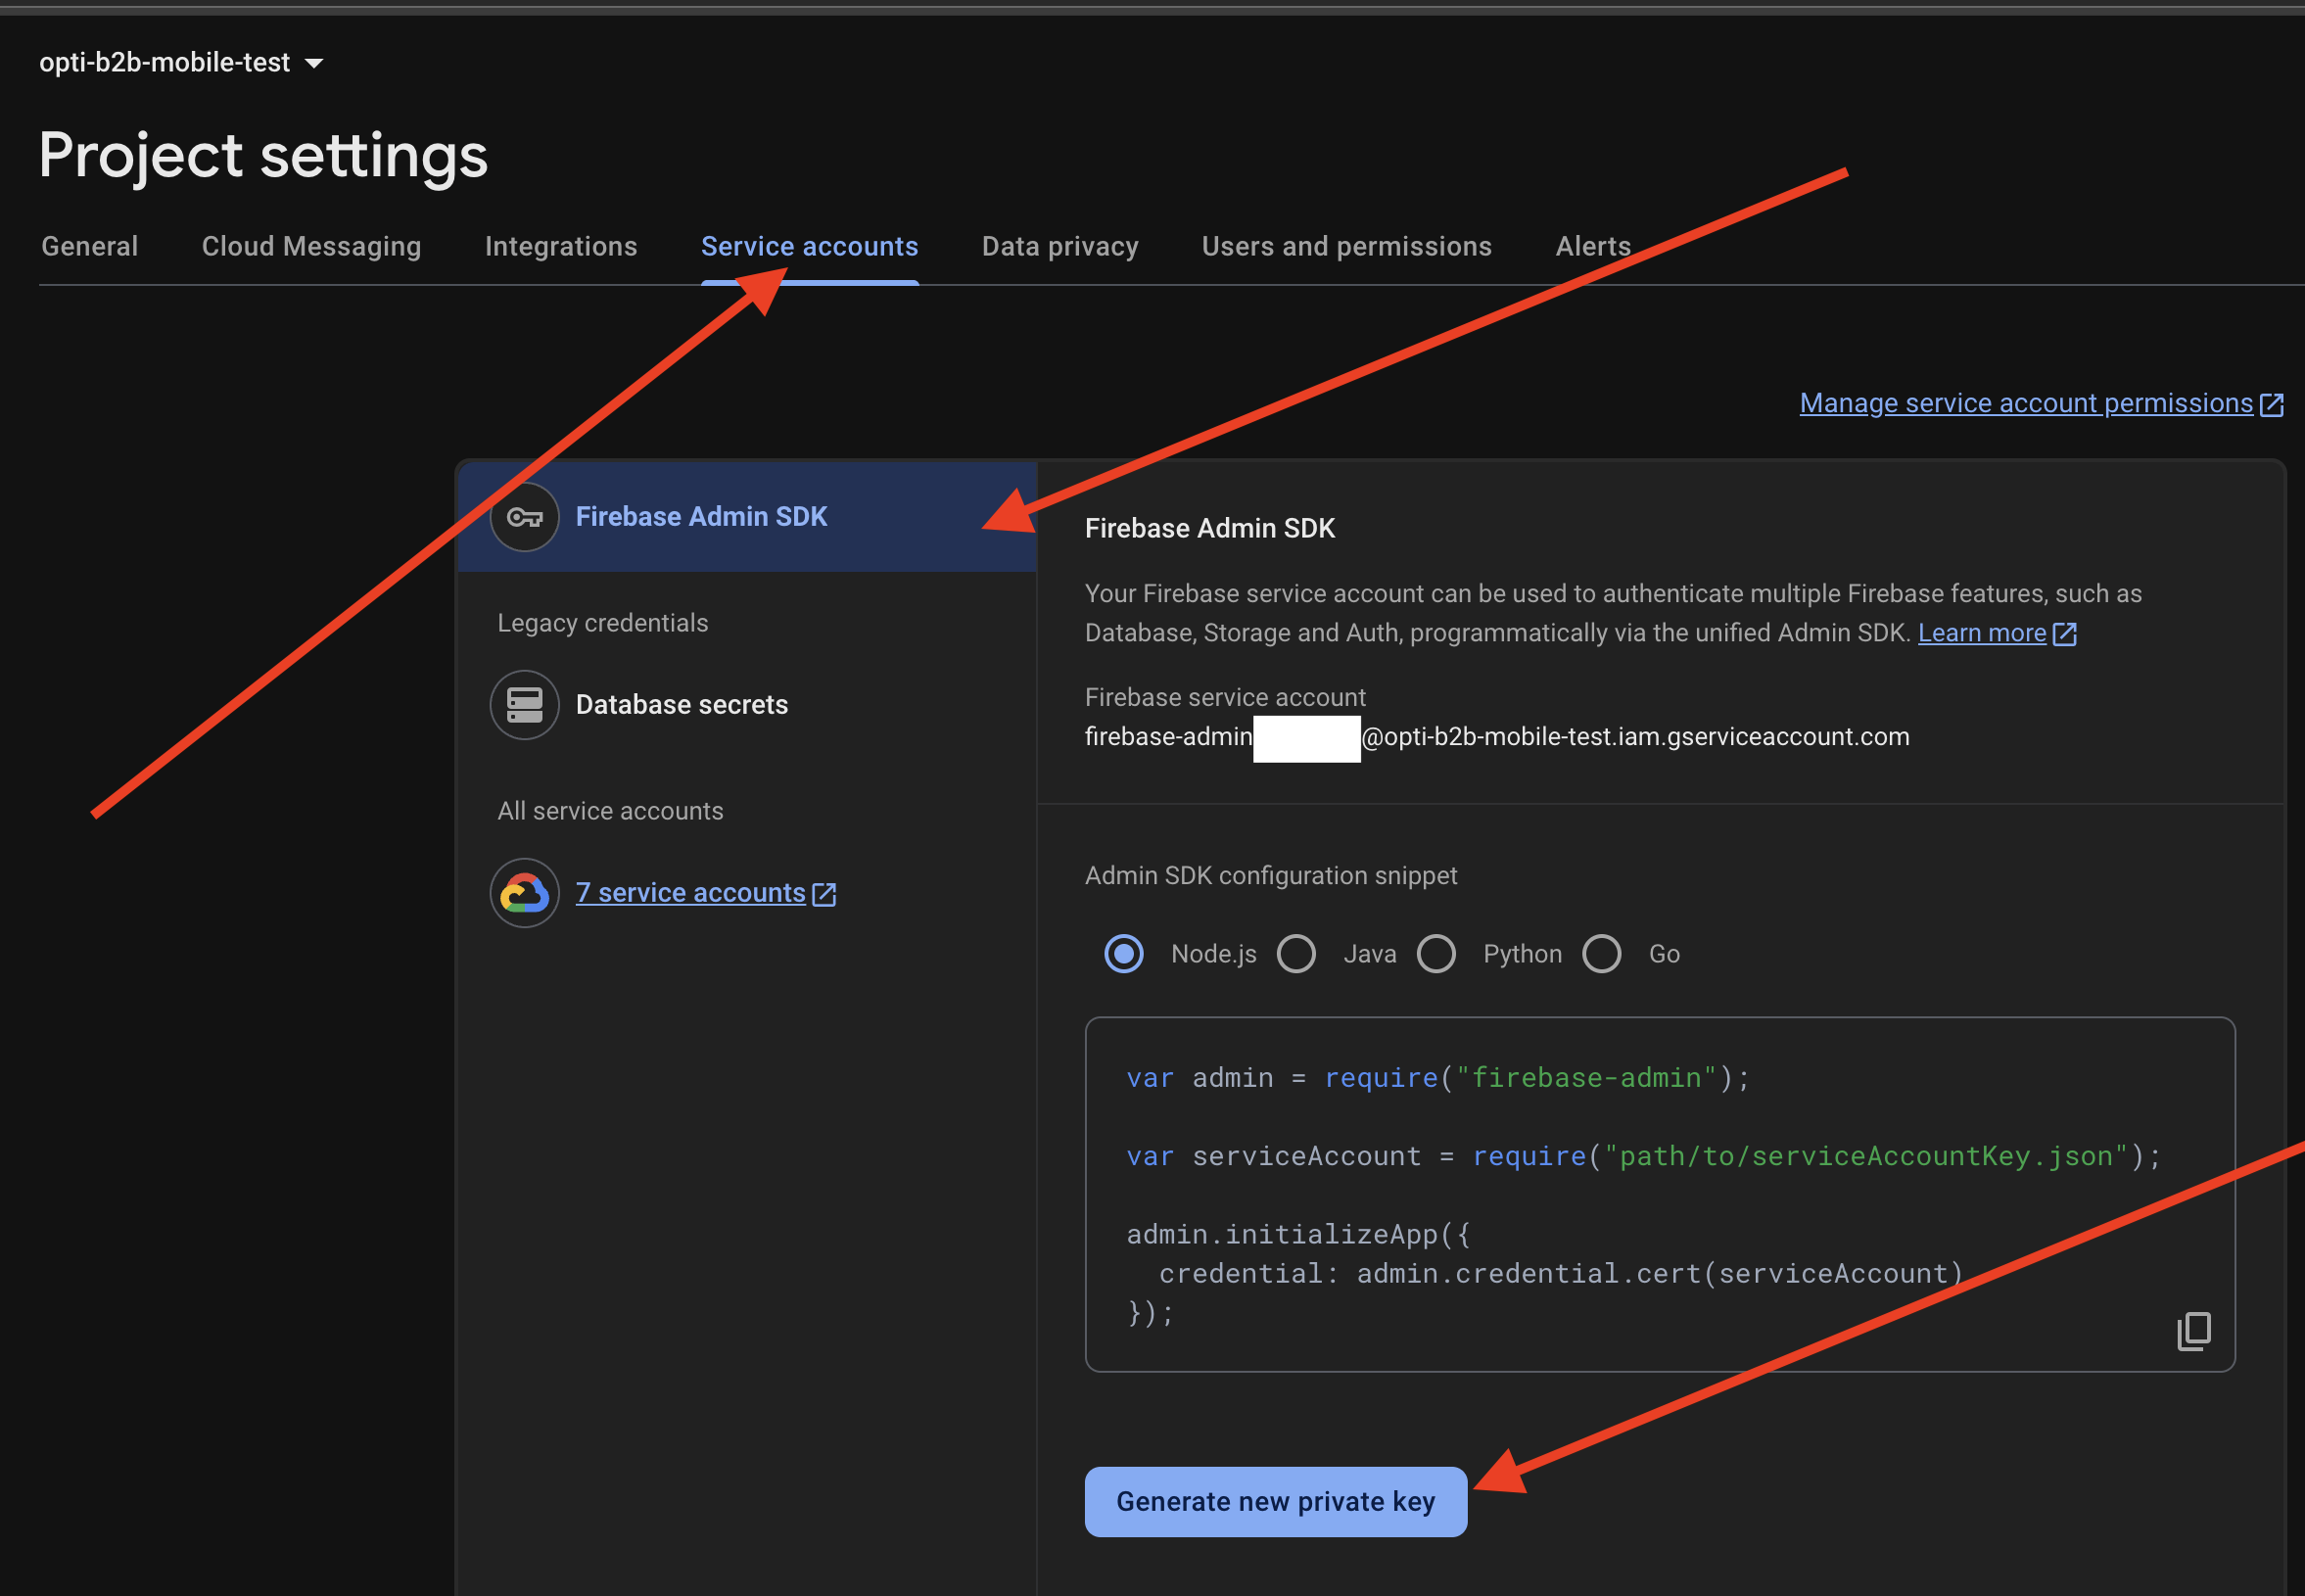Click the Database secrets server icon
This screenshot has height=1596, width=2305.
(x=524, y=705)
